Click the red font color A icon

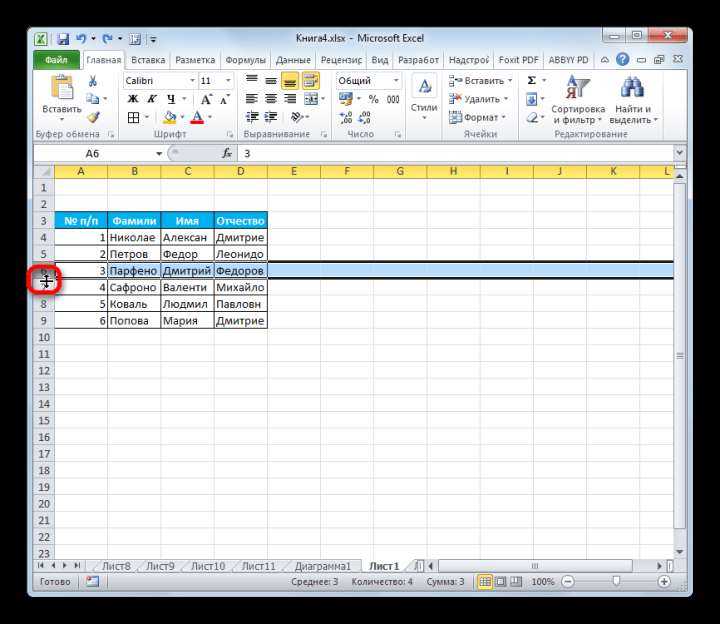[x=197, y=118]
